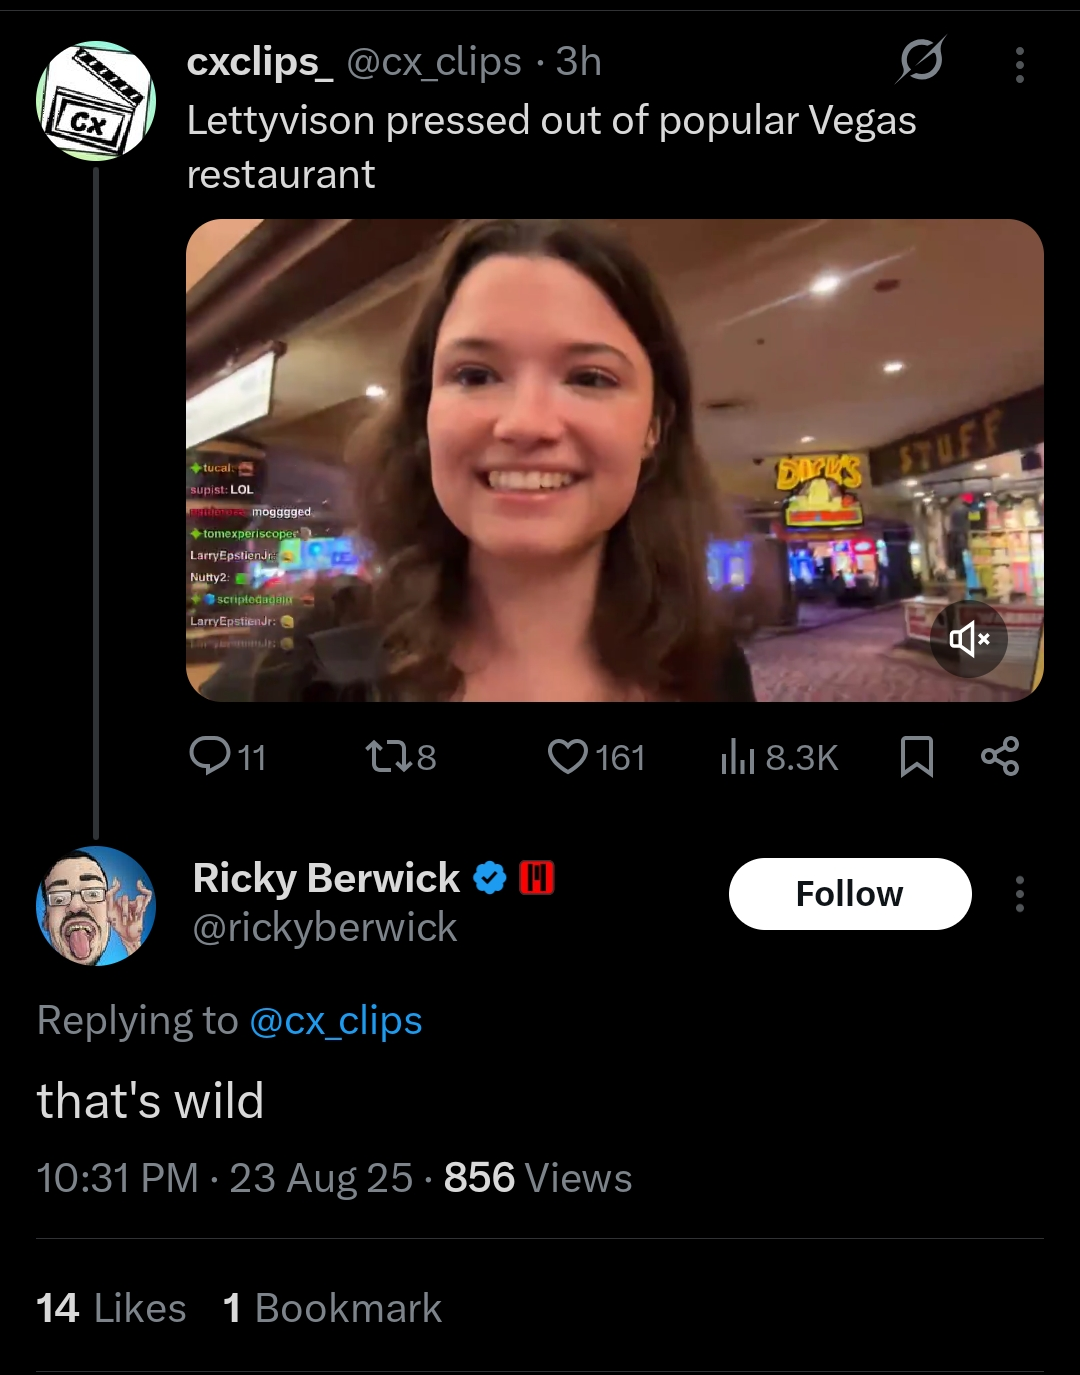Follow Ricky Berwick

pyautogui.click(x=849, y=894)
